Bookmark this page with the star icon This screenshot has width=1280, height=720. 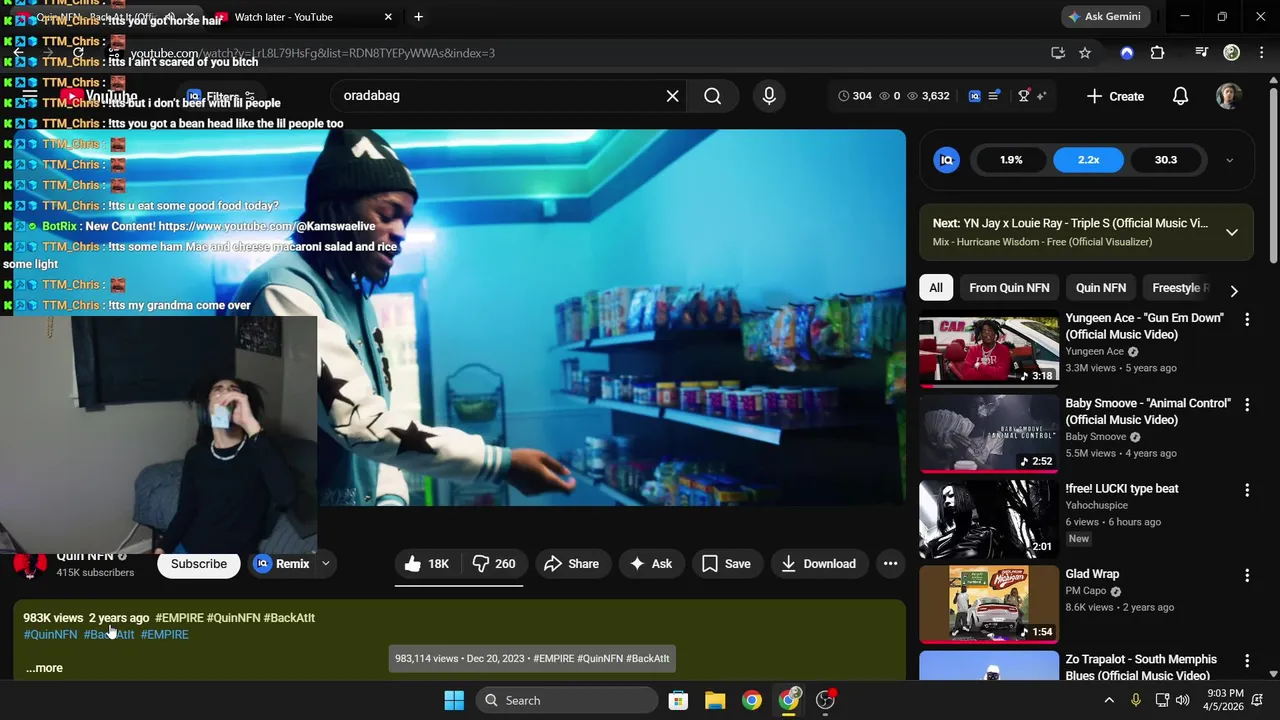1085,53
